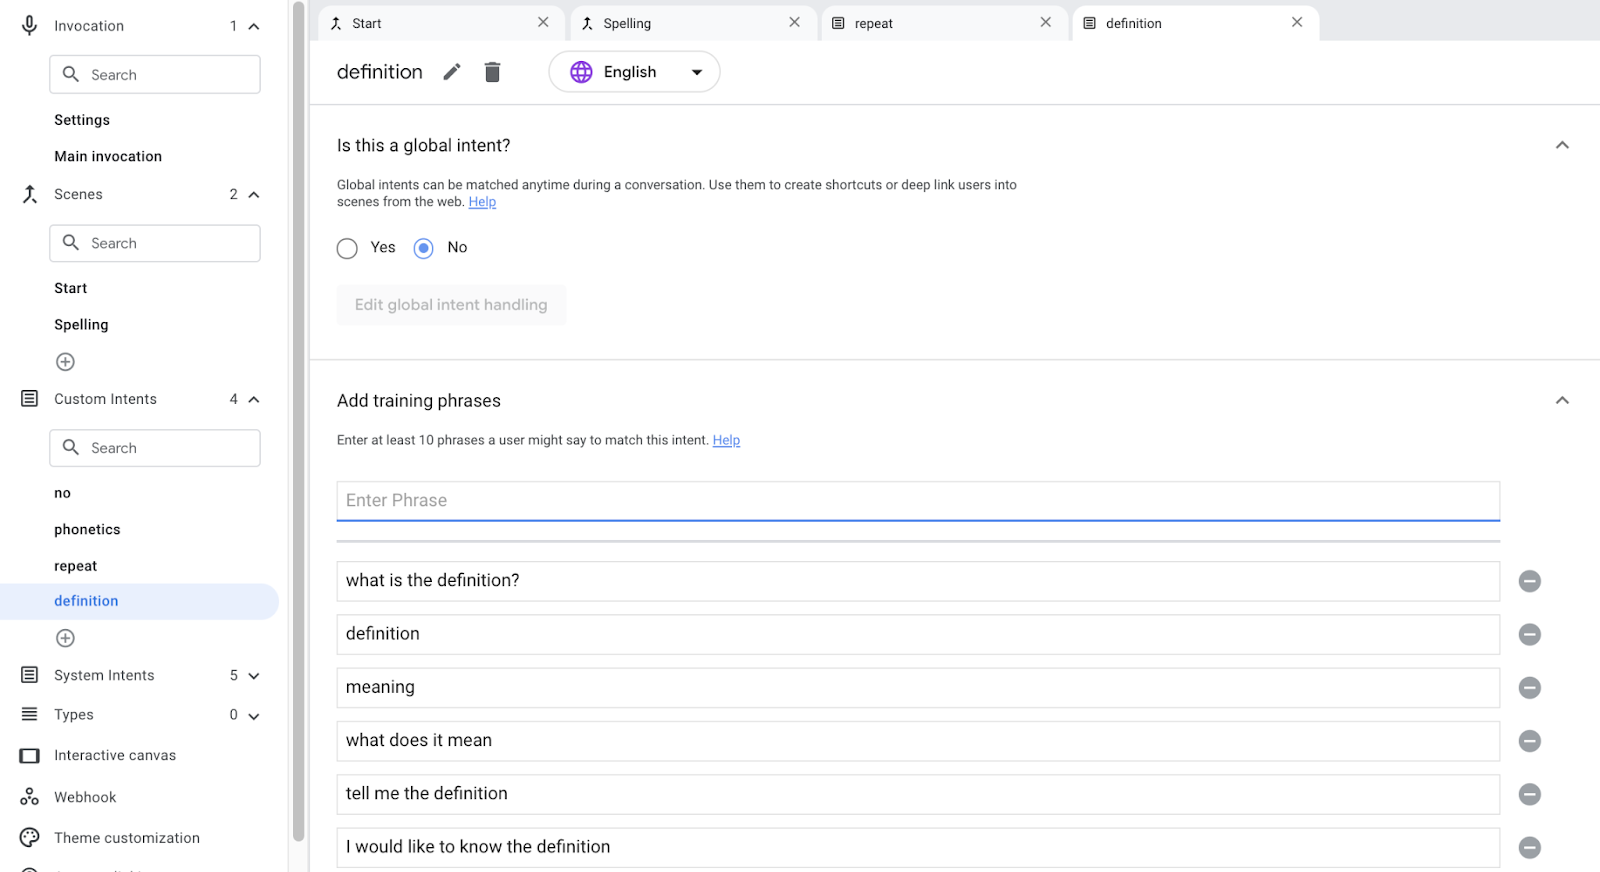
Task: Open the Webhook section
Action: (x=85, y=797)
